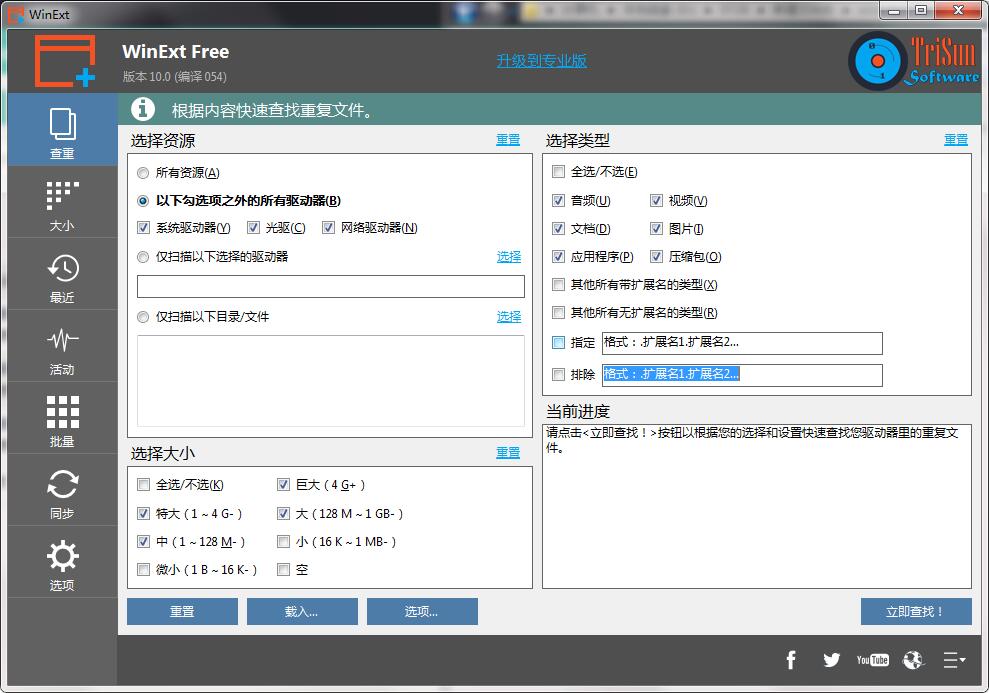Select the 所有资源(A) radio option

tap(141, 172)
